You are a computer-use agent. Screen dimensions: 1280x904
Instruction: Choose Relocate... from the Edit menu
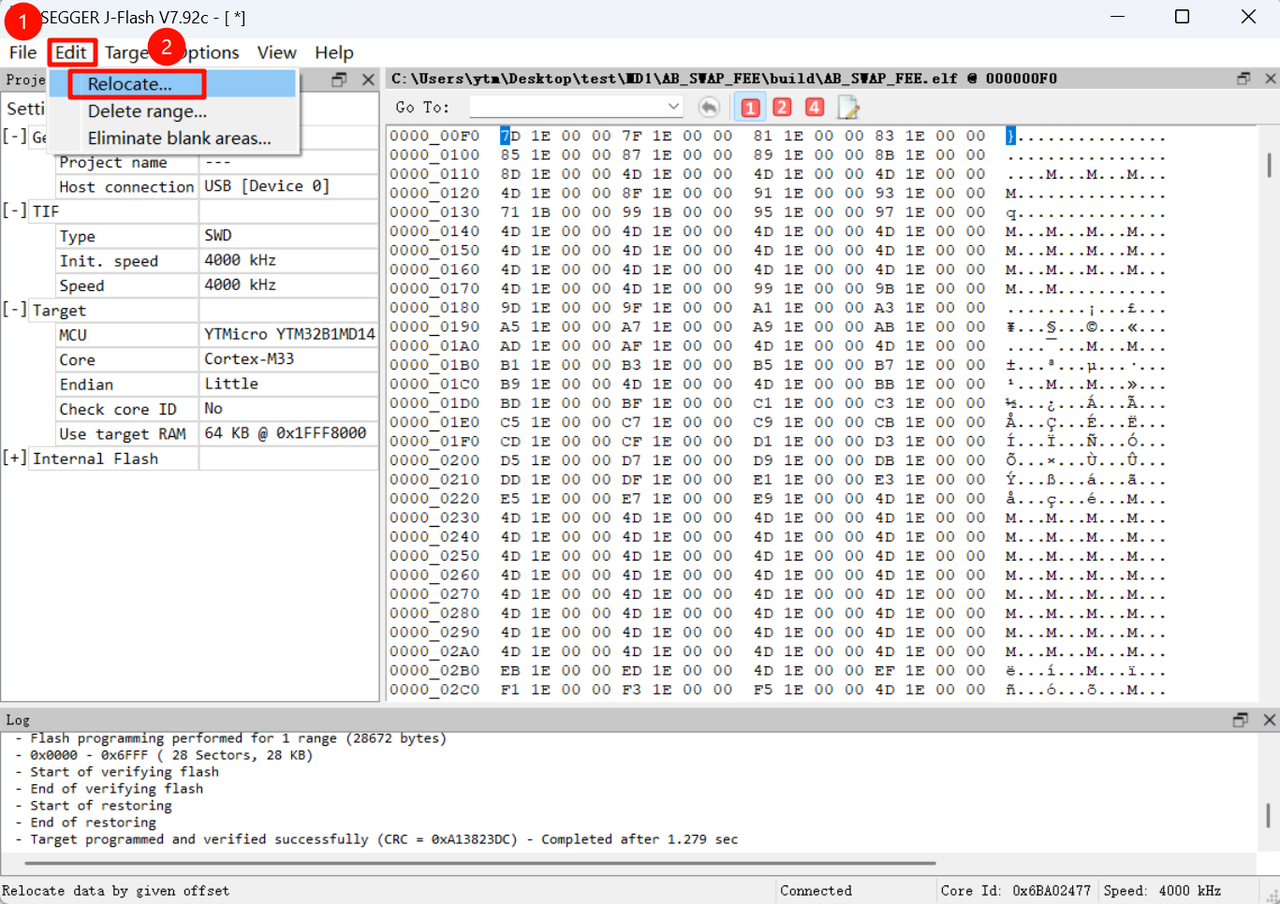[x=174, y=84]
